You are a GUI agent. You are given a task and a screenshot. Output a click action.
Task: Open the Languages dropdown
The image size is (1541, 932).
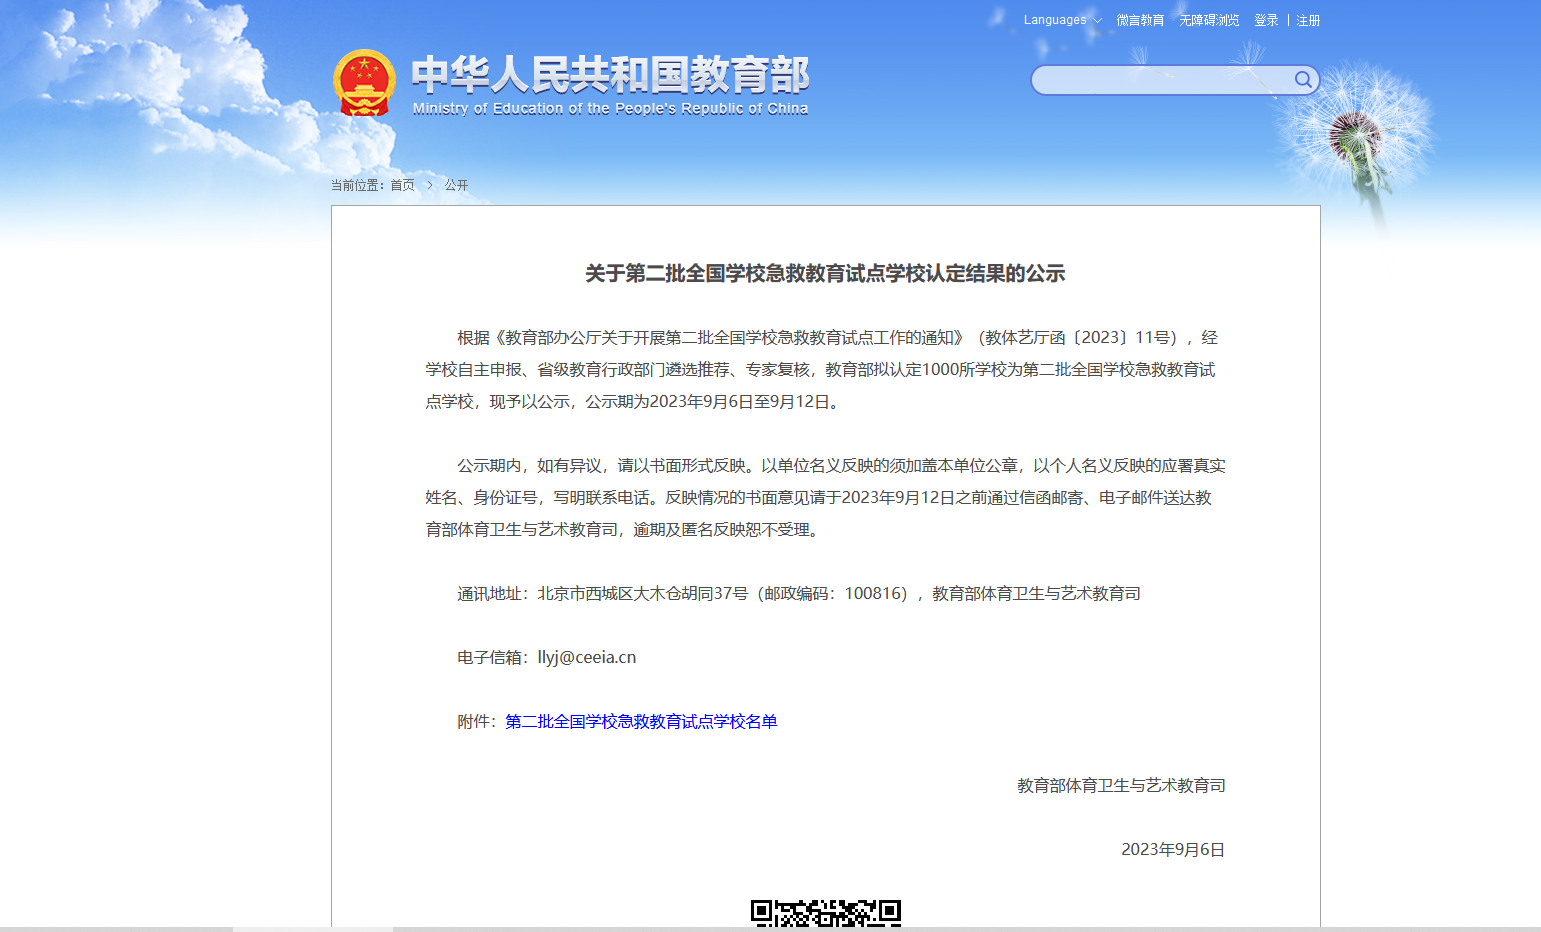pos(1062,20)
